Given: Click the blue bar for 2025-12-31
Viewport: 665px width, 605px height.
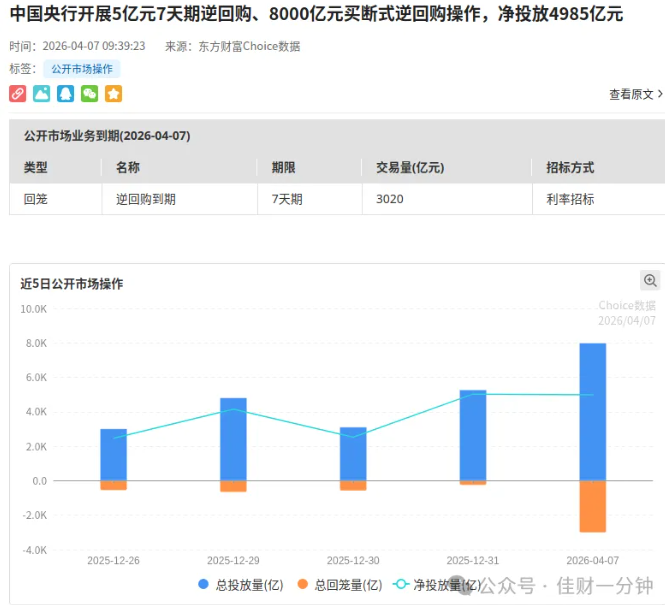Looking at the screenshot, I should [x=473, y=435].
